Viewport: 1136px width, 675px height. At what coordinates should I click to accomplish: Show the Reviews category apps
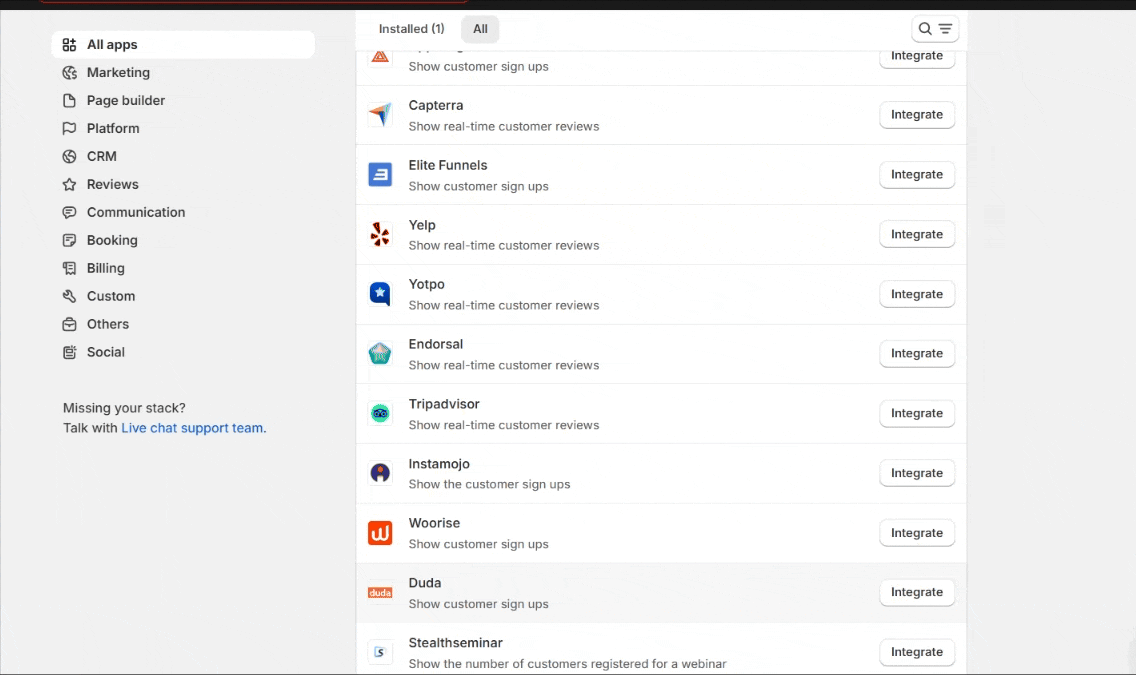click(112, 185)
